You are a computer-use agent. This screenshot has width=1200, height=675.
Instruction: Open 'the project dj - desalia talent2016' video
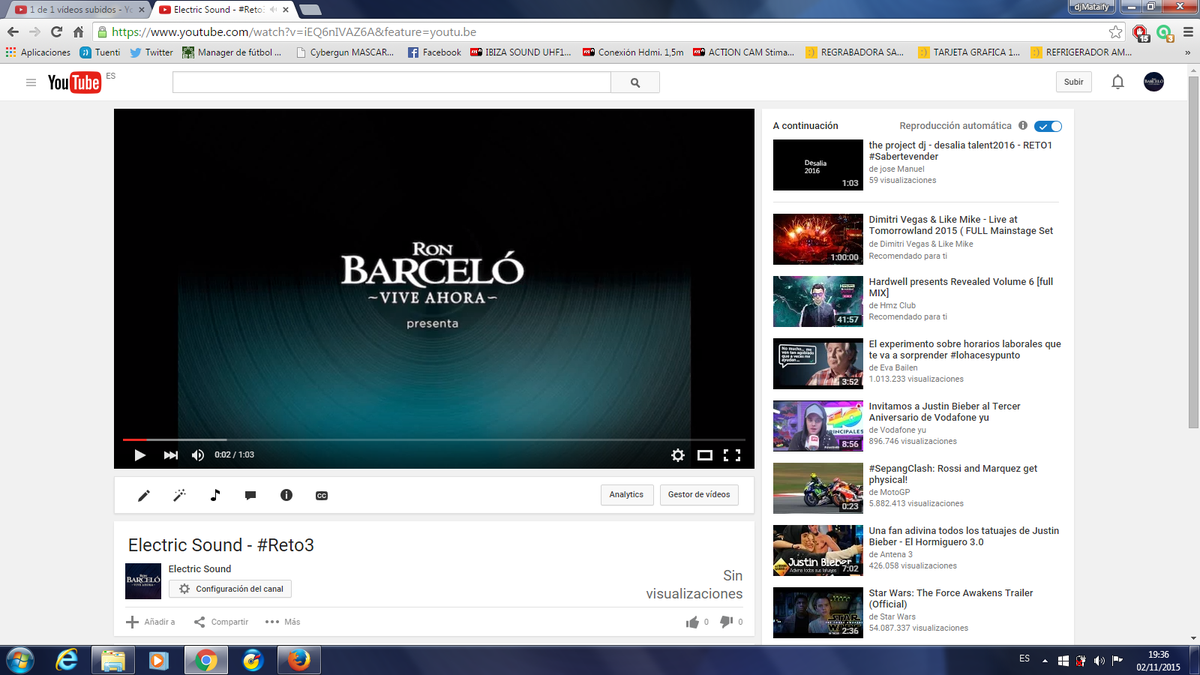point(960,151)
